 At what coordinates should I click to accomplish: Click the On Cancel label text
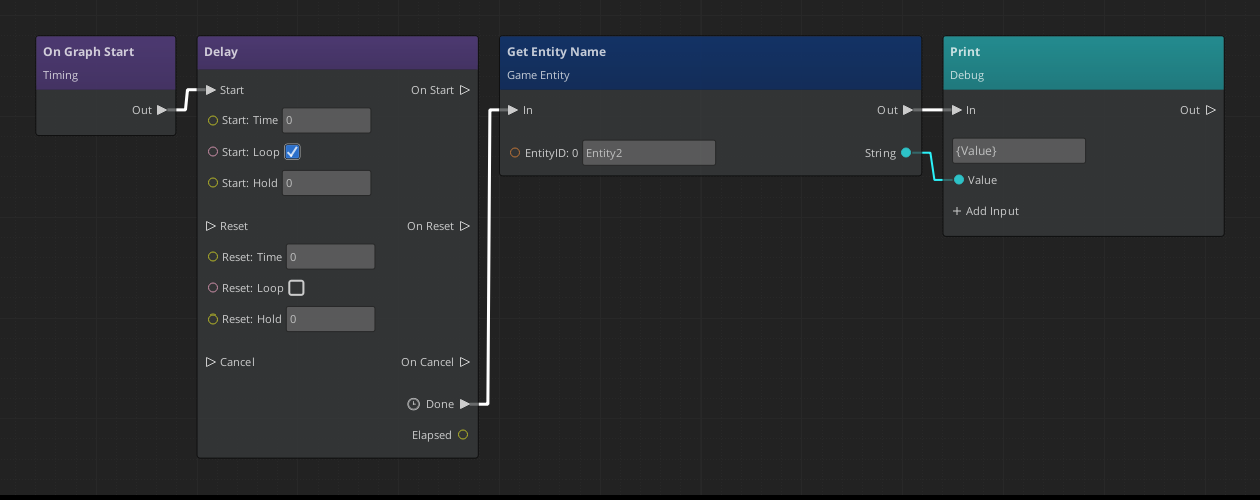pos(428,362)
